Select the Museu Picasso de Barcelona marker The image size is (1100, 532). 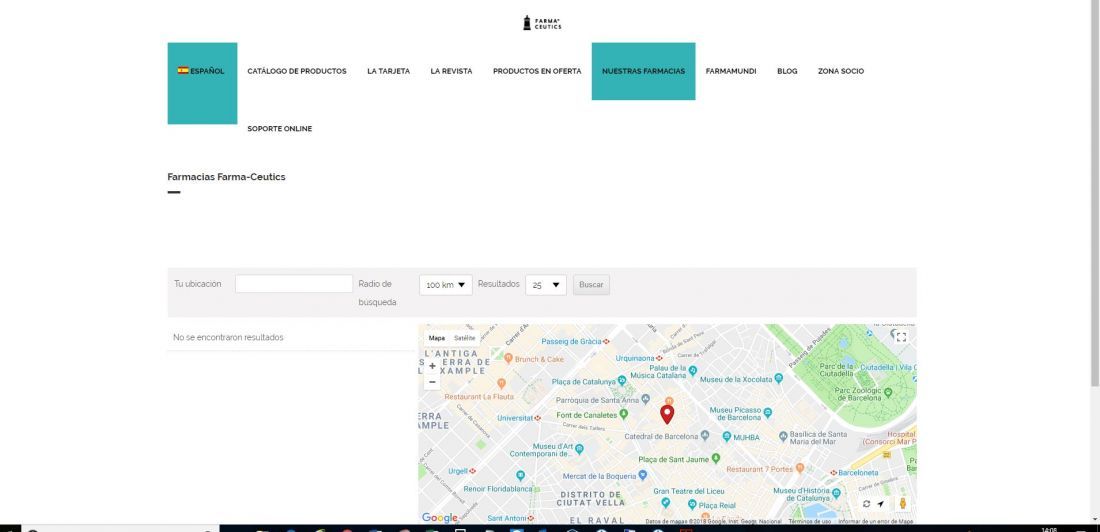click(767, 413)
